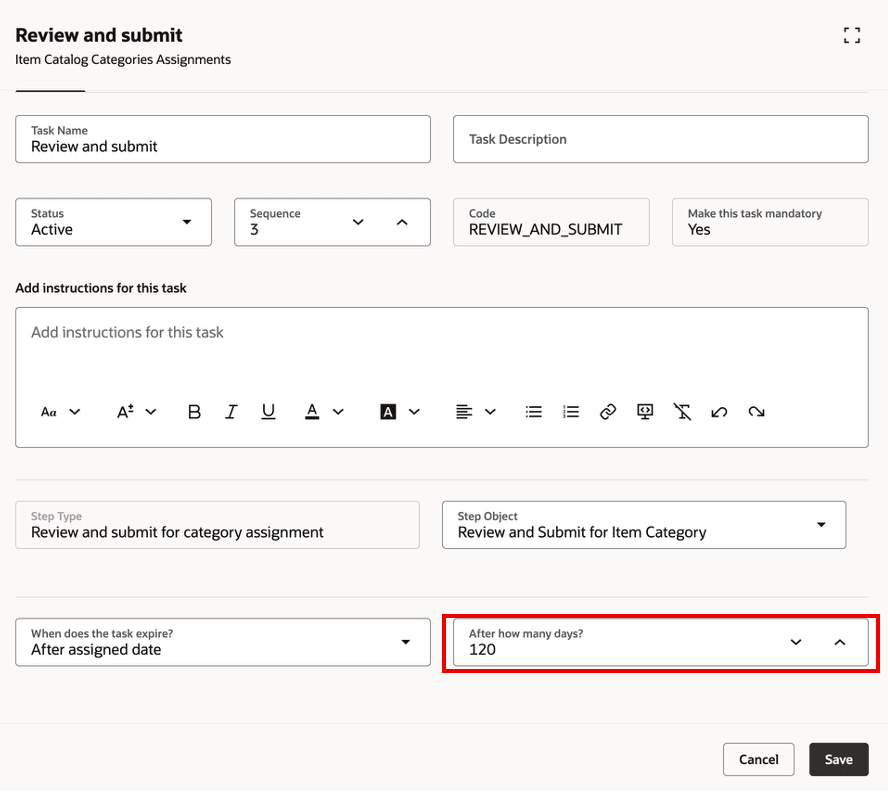Clear text formatting in the editor
888x800 pixels.
[682, 412]
